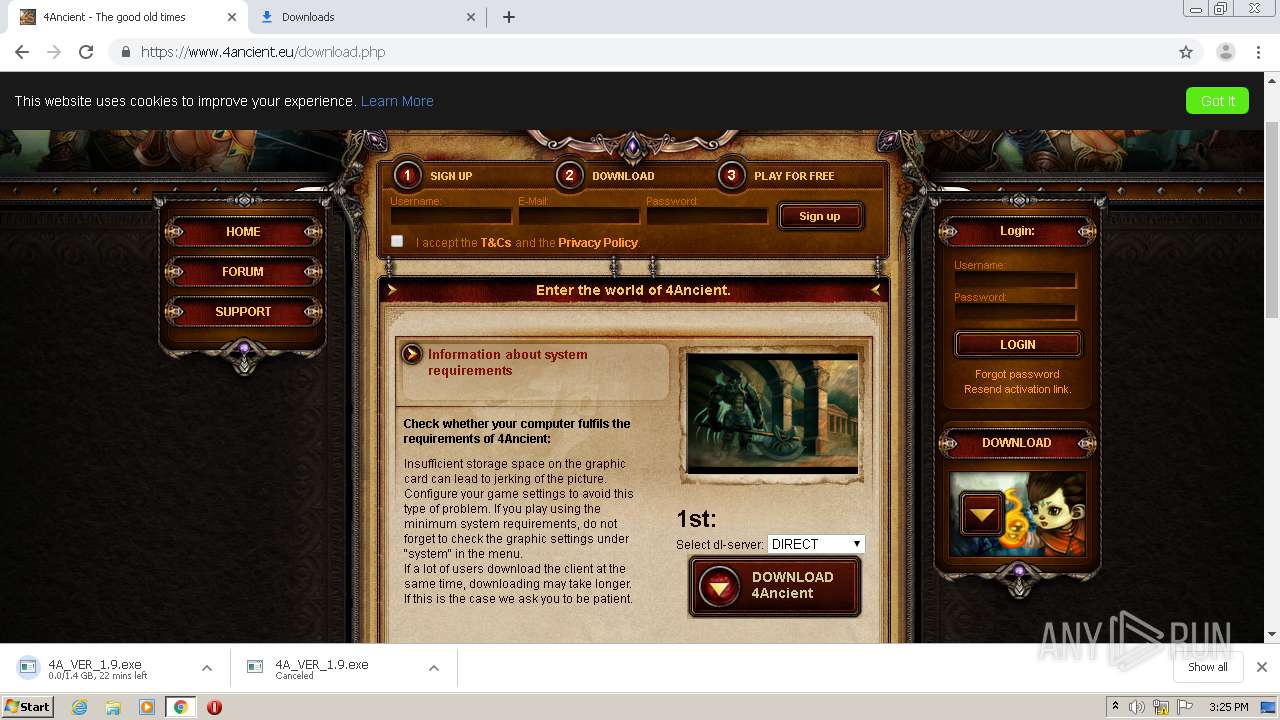
Task: Click the Chrome taskbar icon
Action: pos(180,707)
